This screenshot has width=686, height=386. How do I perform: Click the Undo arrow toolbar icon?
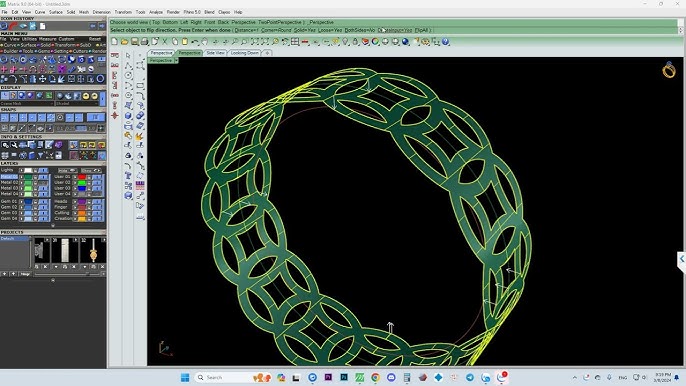[x=195, y=42]
